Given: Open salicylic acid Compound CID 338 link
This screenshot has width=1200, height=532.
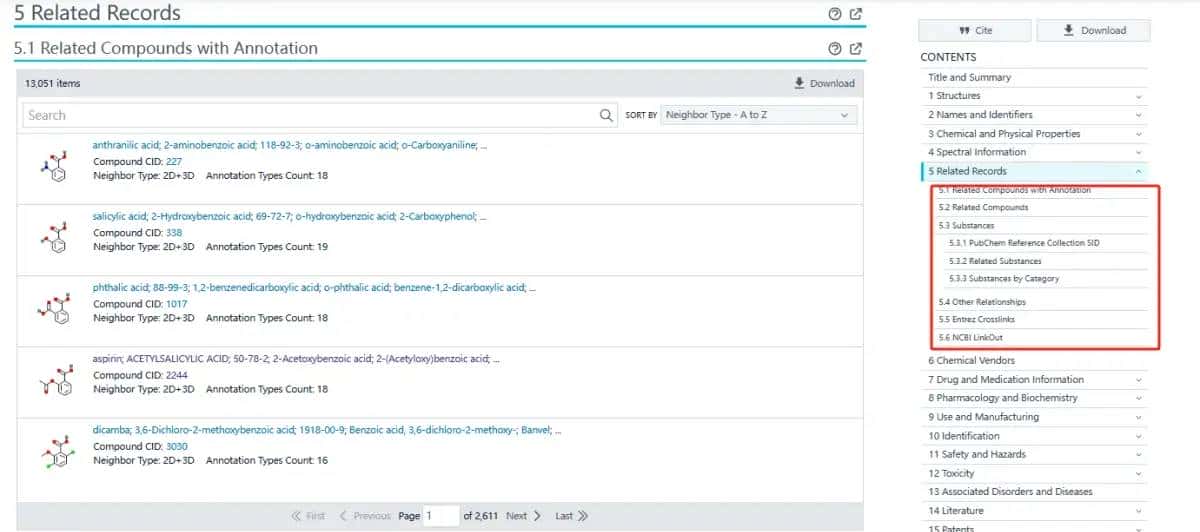Looking at the screenshot, I should (174, 233).
